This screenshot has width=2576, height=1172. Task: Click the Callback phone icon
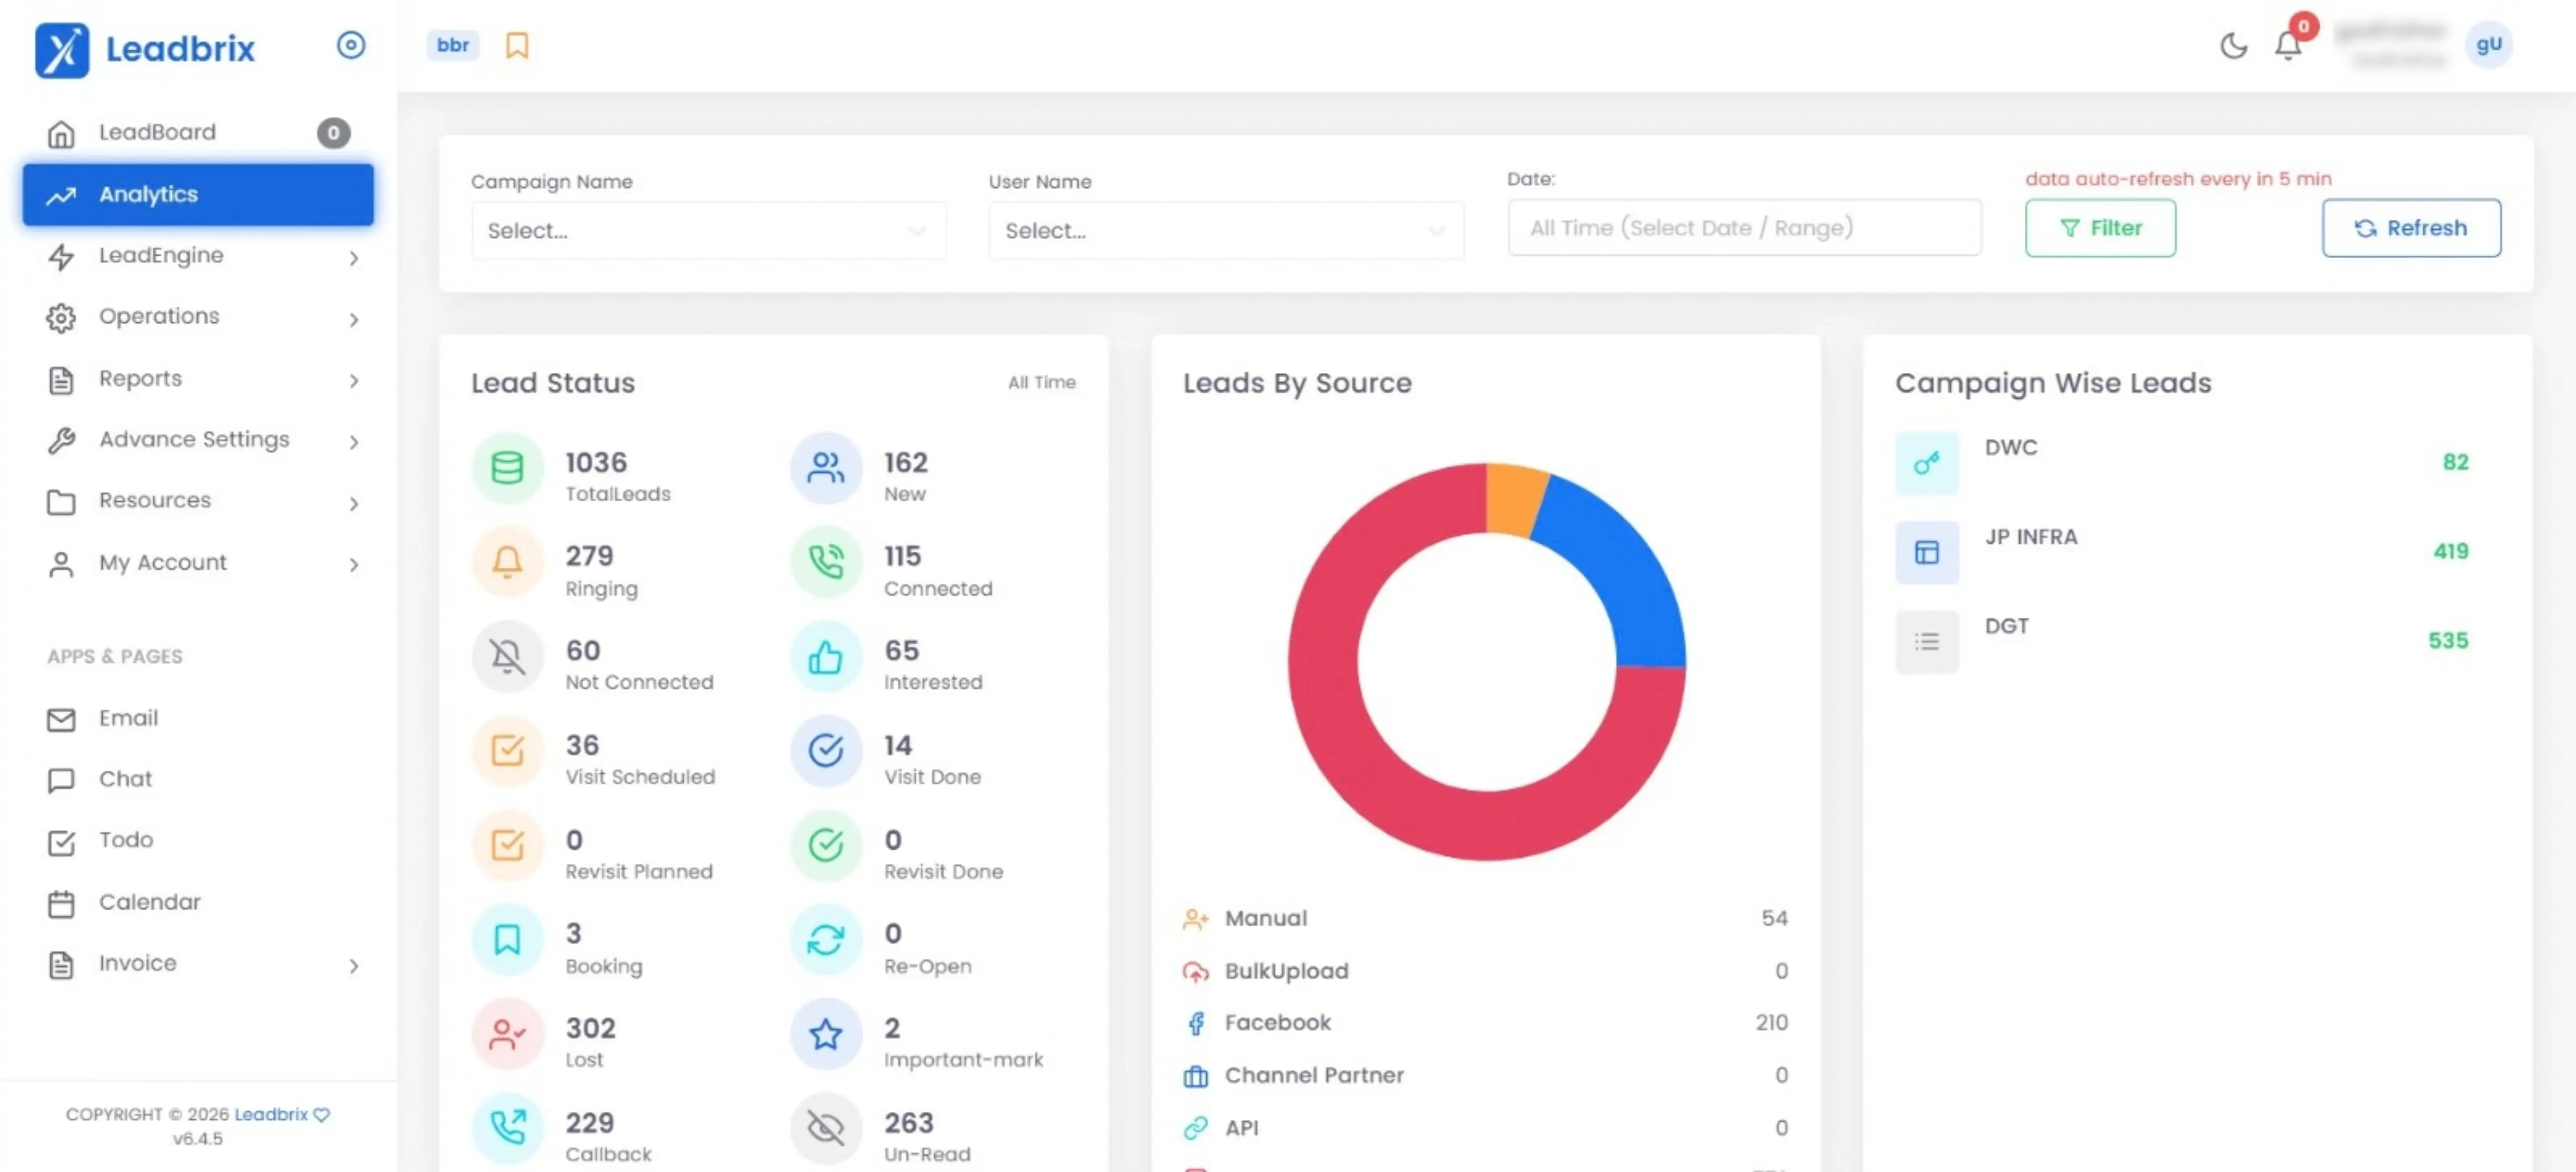(x=507, y=1128)
